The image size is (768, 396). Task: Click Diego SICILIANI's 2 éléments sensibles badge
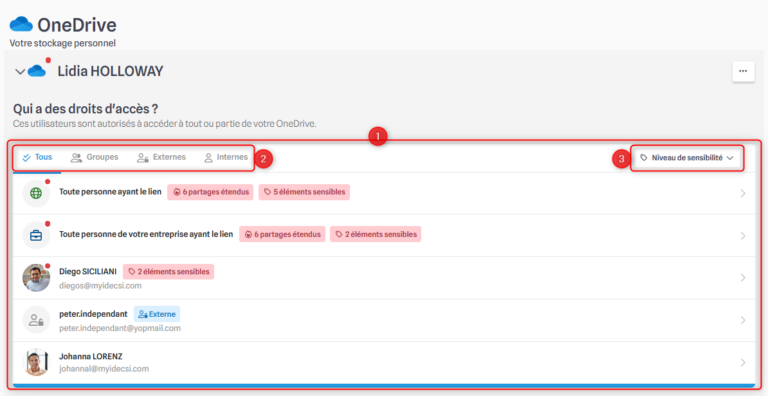(x=168, y=272)
